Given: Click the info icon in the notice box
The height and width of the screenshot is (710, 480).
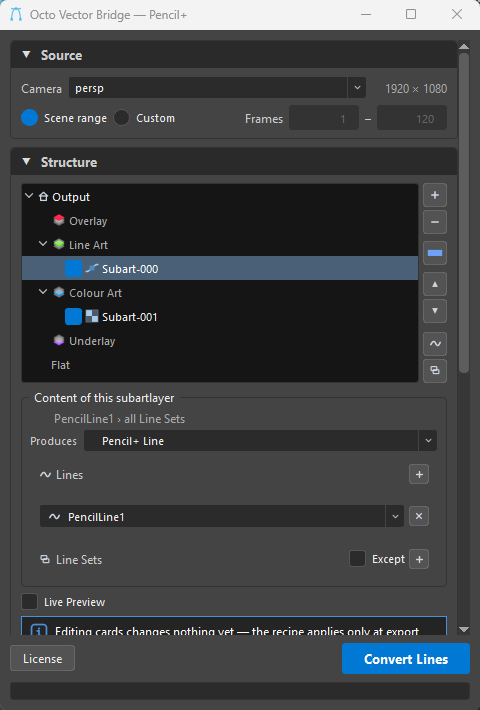Looking at the screenshot, I should [x=38, y=630].
